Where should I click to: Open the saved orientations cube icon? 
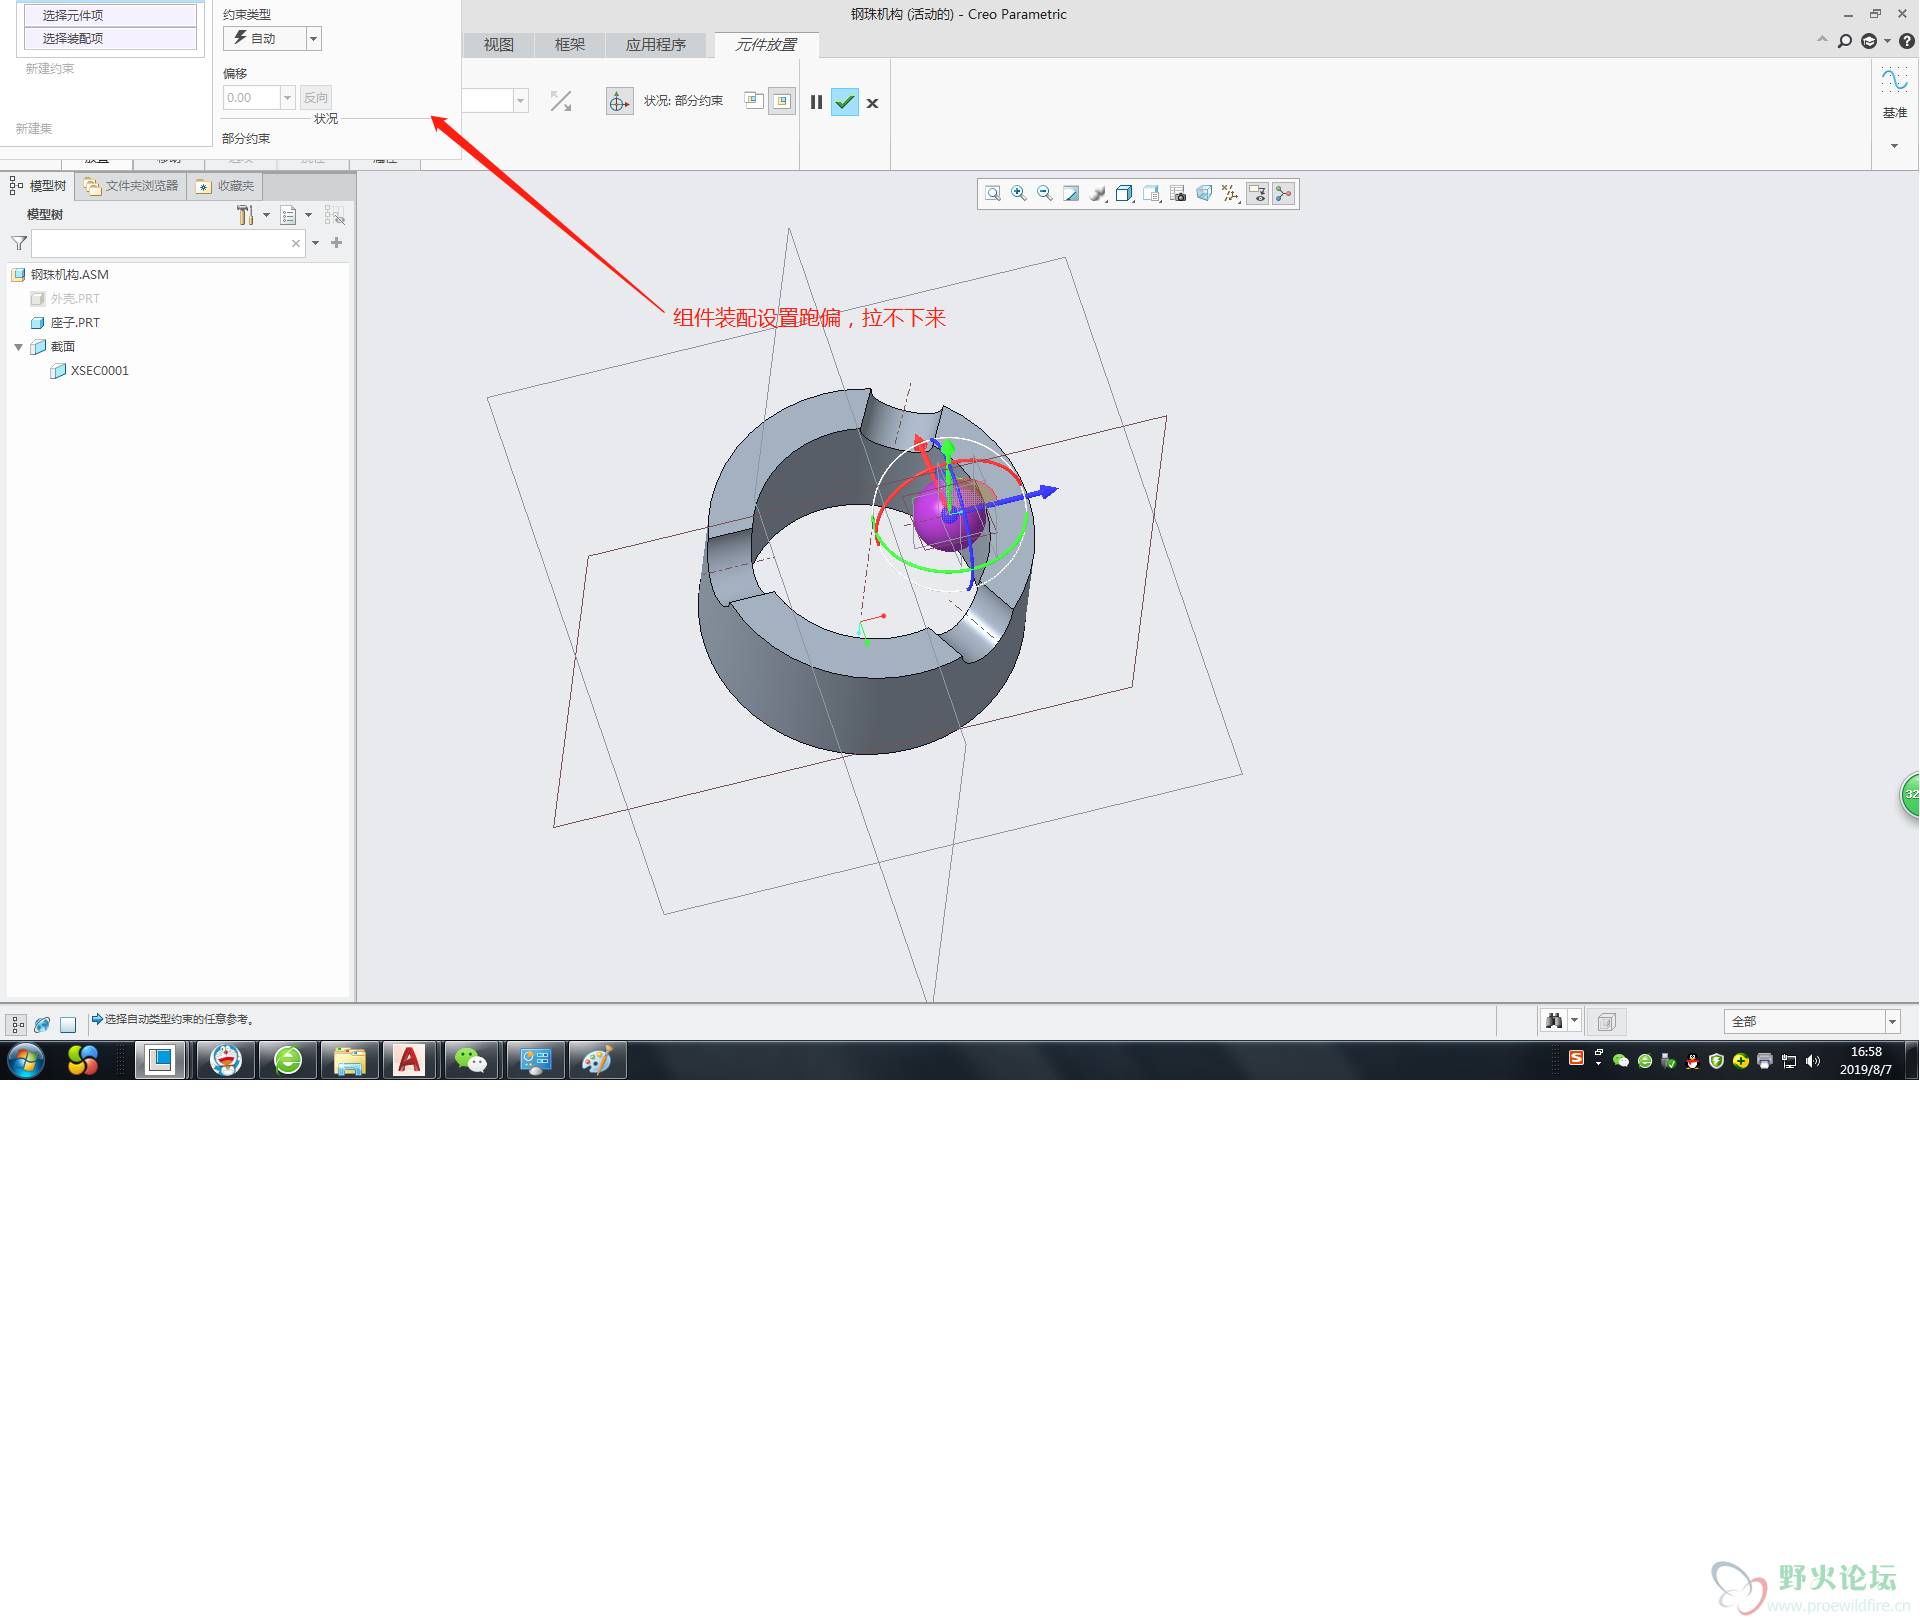1124,194
